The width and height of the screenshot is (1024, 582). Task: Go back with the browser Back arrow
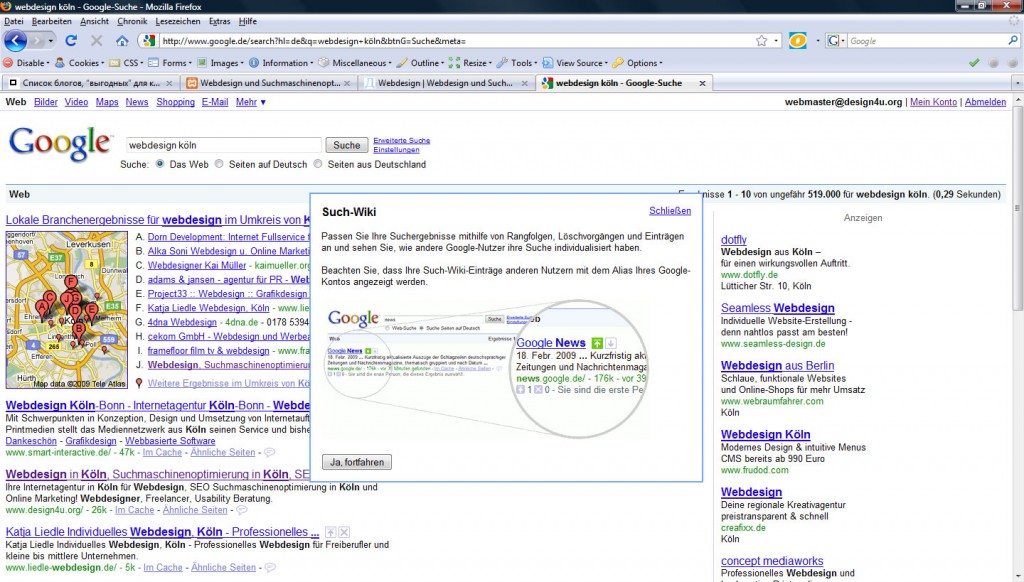click(16, 40)
